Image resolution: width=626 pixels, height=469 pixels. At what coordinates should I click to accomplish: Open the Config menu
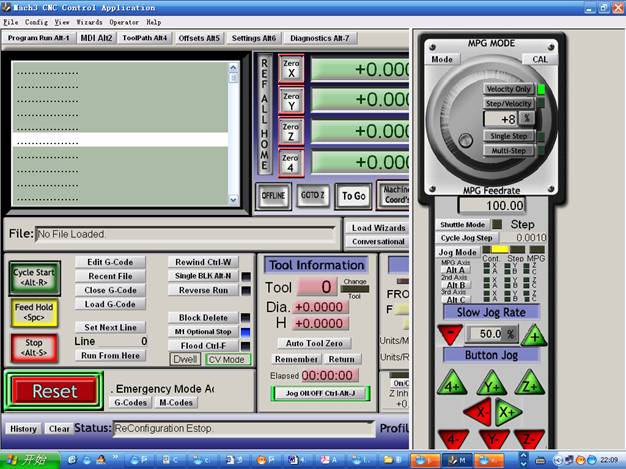36,21
